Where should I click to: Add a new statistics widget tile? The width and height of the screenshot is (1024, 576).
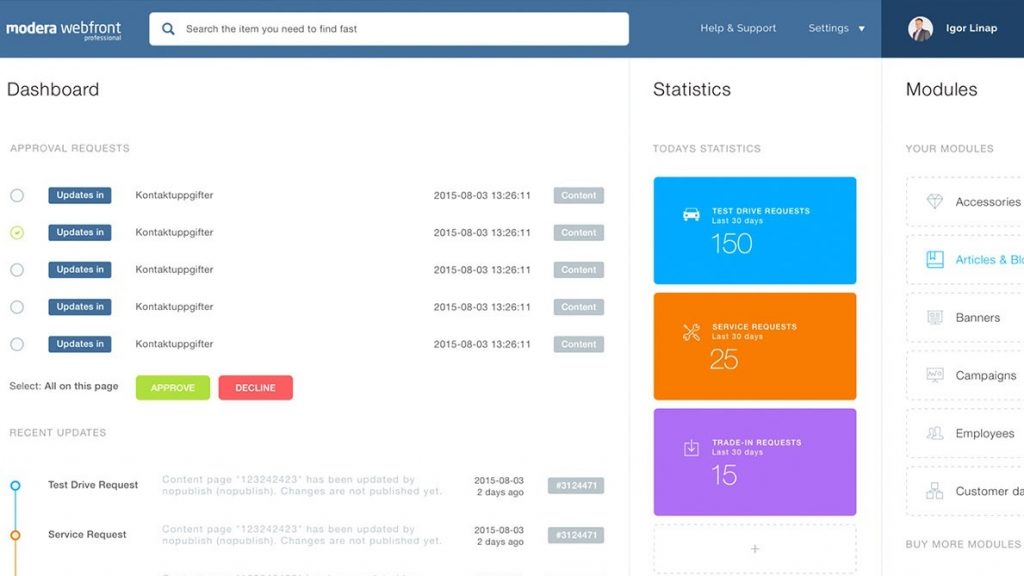[755, 549]
